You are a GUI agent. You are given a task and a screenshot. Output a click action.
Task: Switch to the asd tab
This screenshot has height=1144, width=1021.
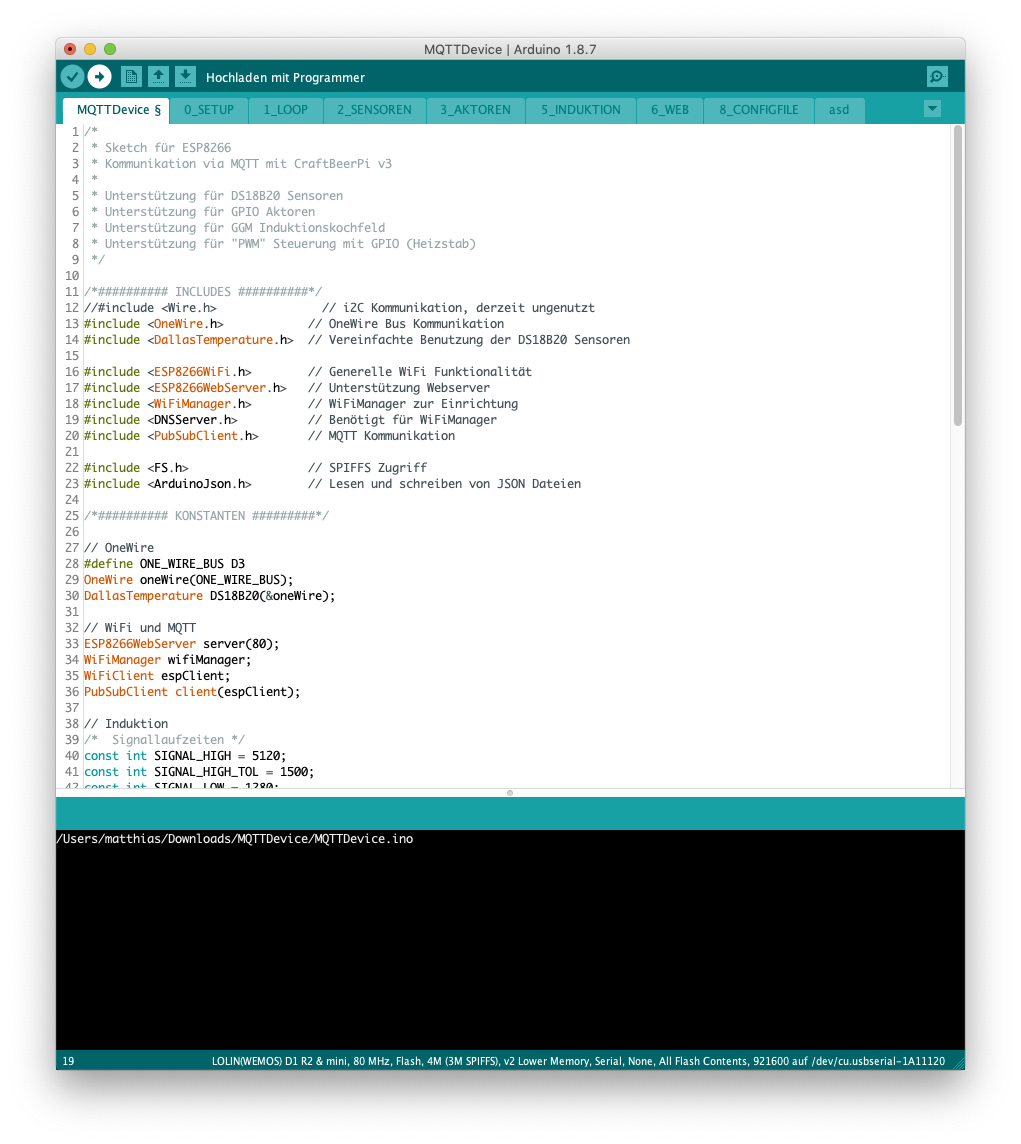pos(839,110)
